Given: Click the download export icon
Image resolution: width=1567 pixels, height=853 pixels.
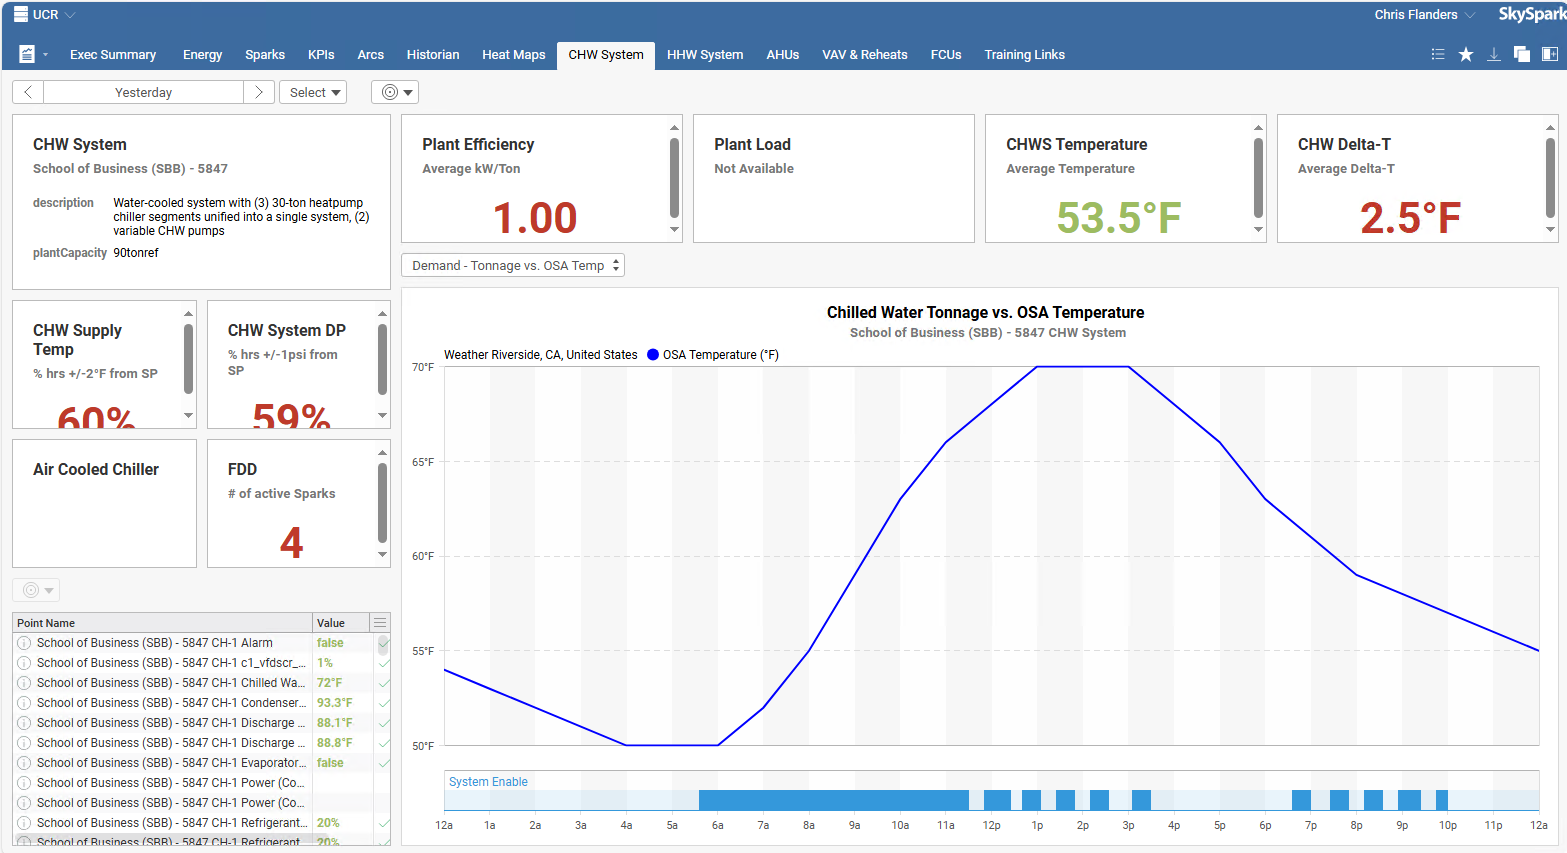Looking at the screenshot, I should pyautogui.click(x=1493, y=55).
